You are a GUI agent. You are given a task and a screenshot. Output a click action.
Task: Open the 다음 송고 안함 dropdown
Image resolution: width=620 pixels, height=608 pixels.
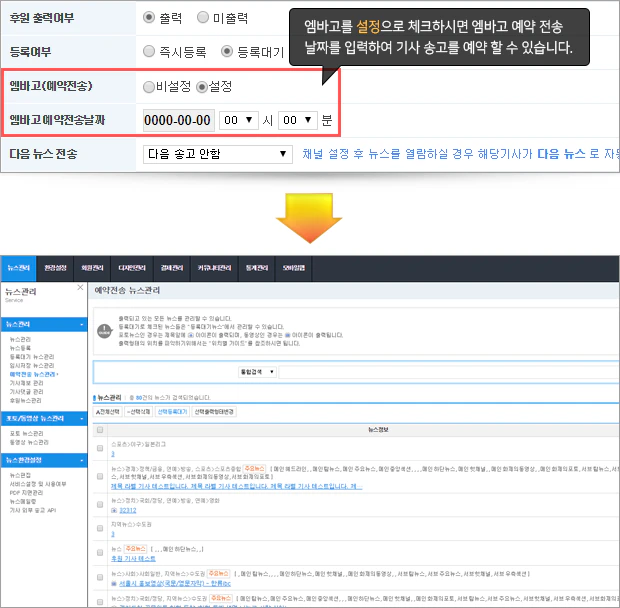[x=217, y=154]
